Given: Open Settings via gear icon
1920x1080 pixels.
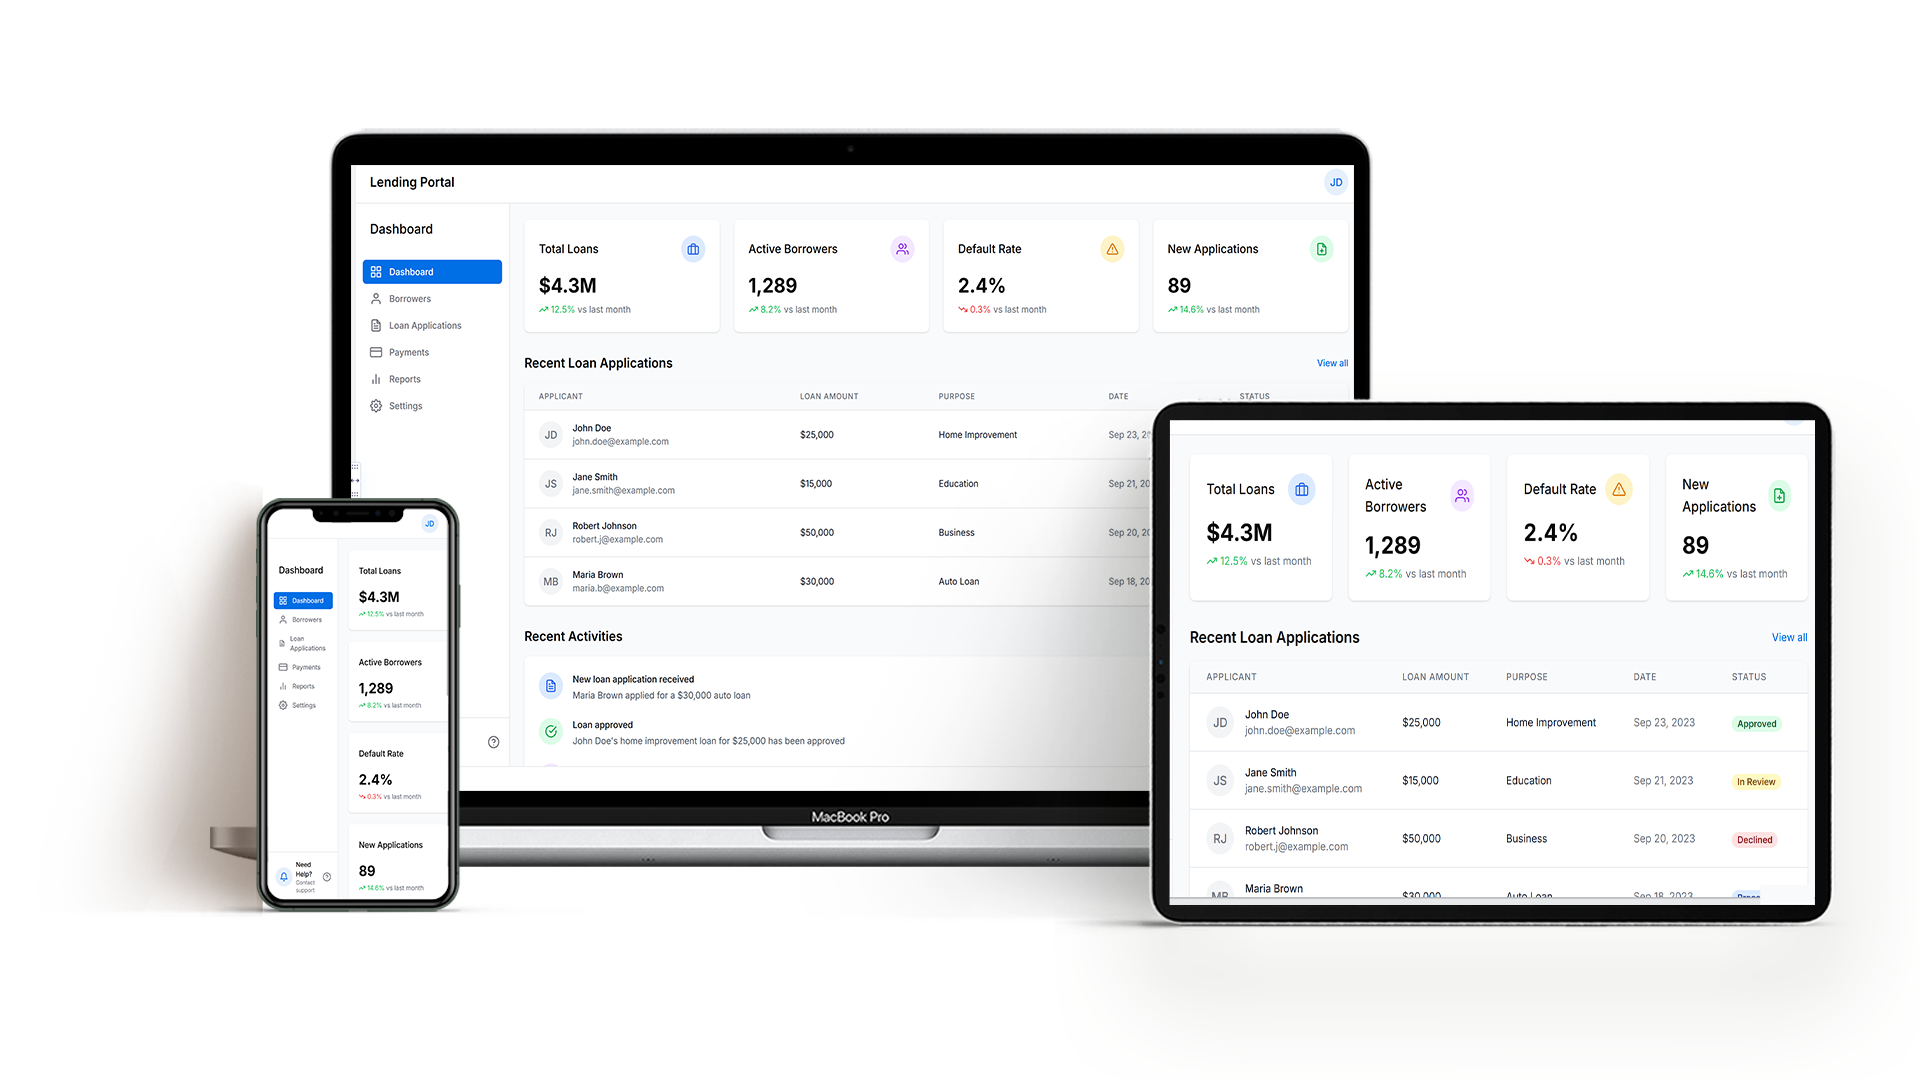Looking at the screenshot, I should click(375, 405).
